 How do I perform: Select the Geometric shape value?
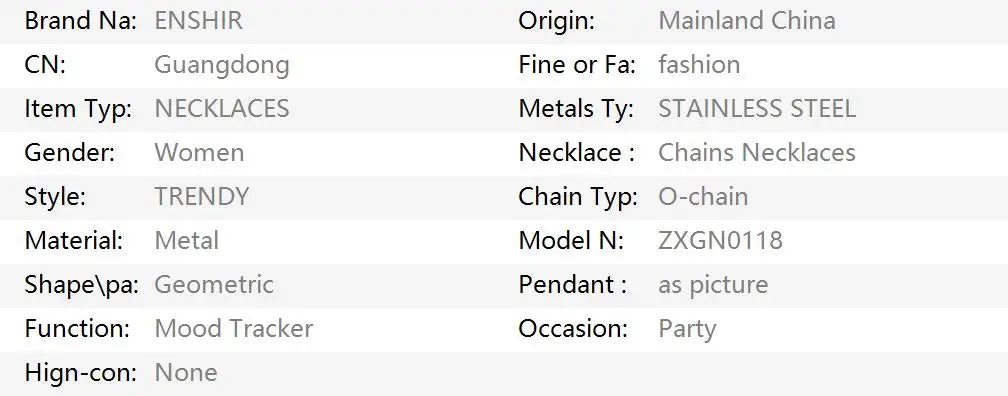(x=214, y=284)
